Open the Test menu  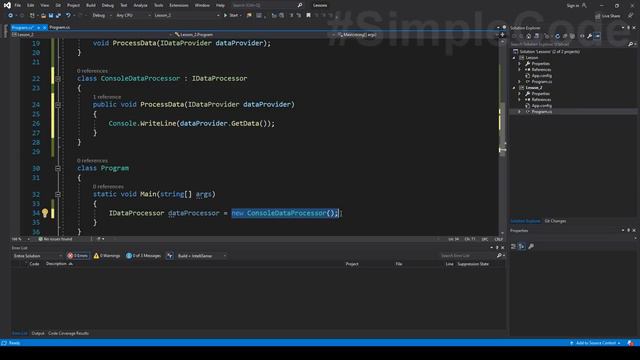pos(124,5)
